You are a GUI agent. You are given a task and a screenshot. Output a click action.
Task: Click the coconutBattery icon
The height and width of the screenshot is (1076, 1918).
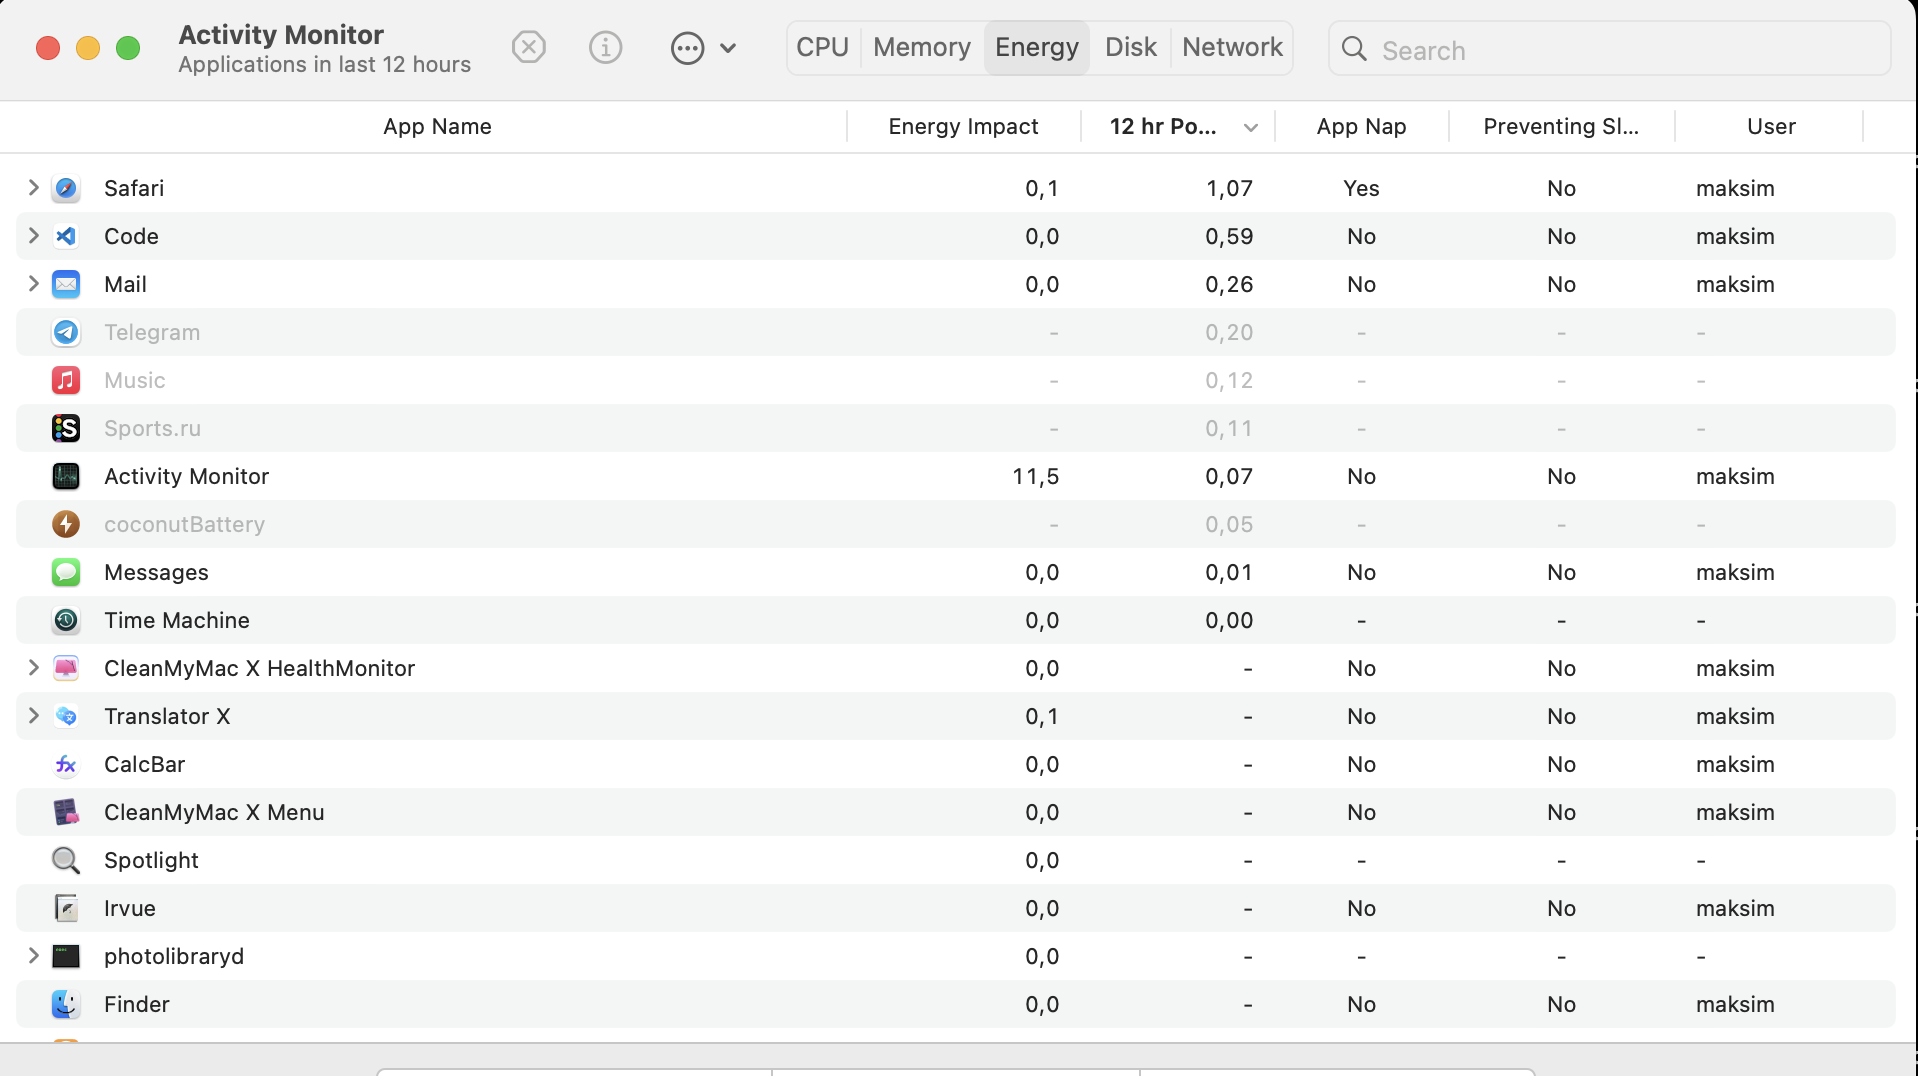click(66, 524)
